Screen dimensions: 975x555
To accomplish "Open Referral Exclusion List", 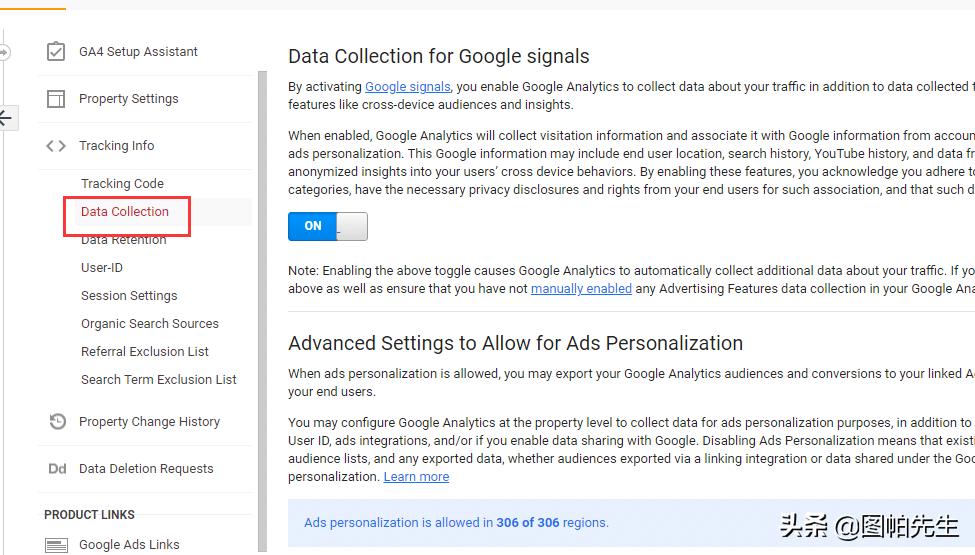I will coord(145,352).
